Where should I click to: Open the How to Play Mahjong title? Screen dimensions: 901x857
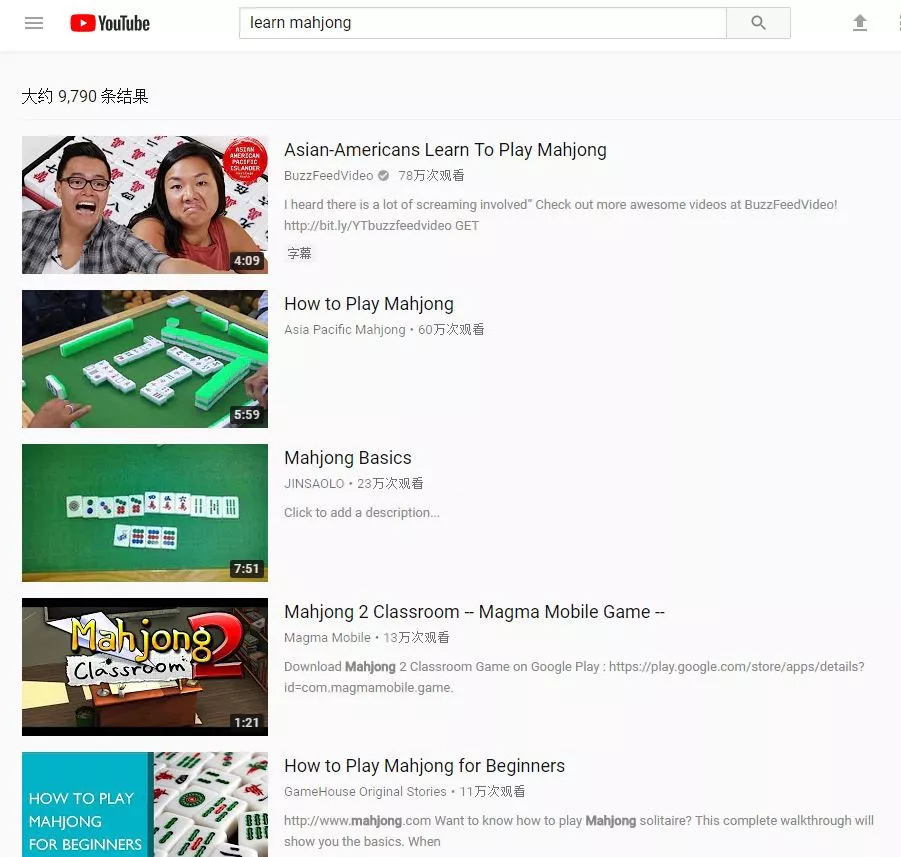point(369,304)
